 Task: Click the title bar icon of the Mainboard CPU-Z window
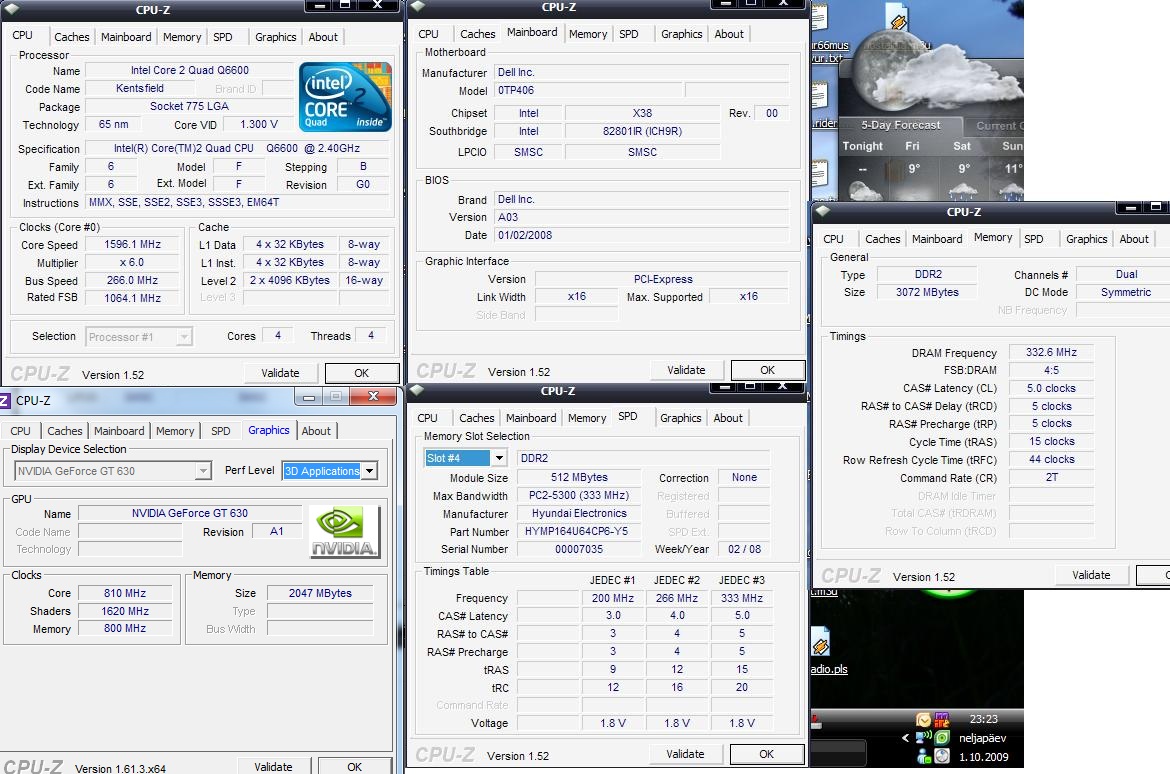coord(418,6)
